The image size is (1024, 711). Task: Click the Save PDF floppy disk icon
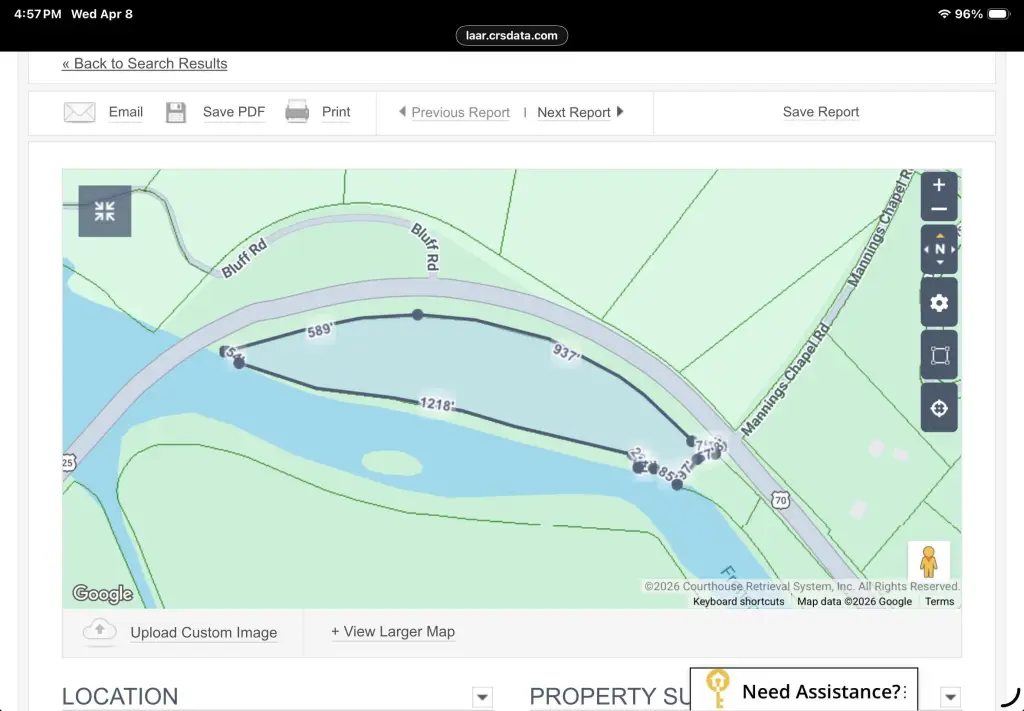(x=176, y=112)
